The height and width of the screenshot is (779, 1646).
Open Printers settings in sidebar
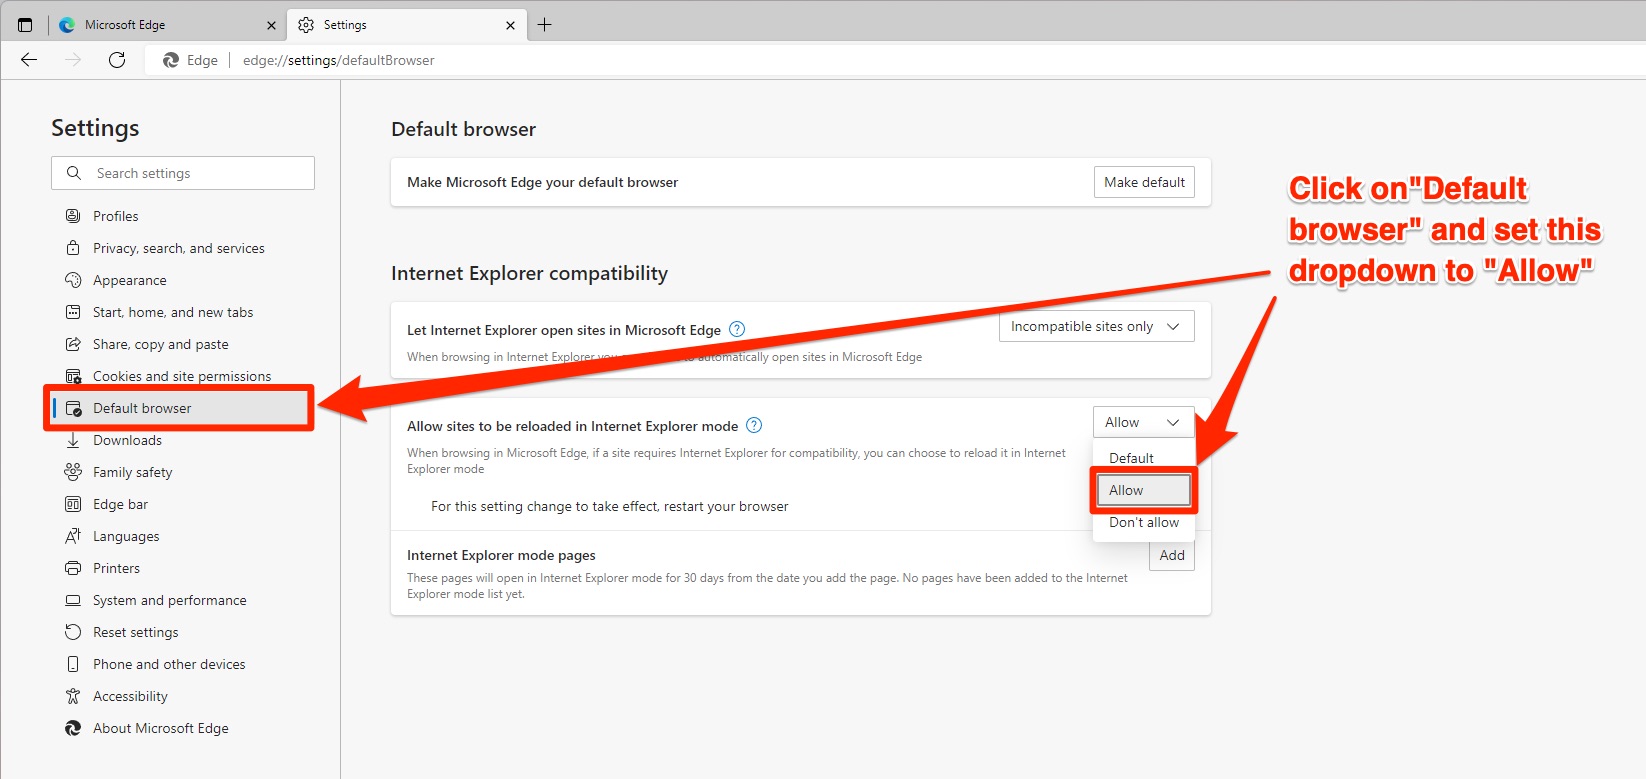pos(116,568)
